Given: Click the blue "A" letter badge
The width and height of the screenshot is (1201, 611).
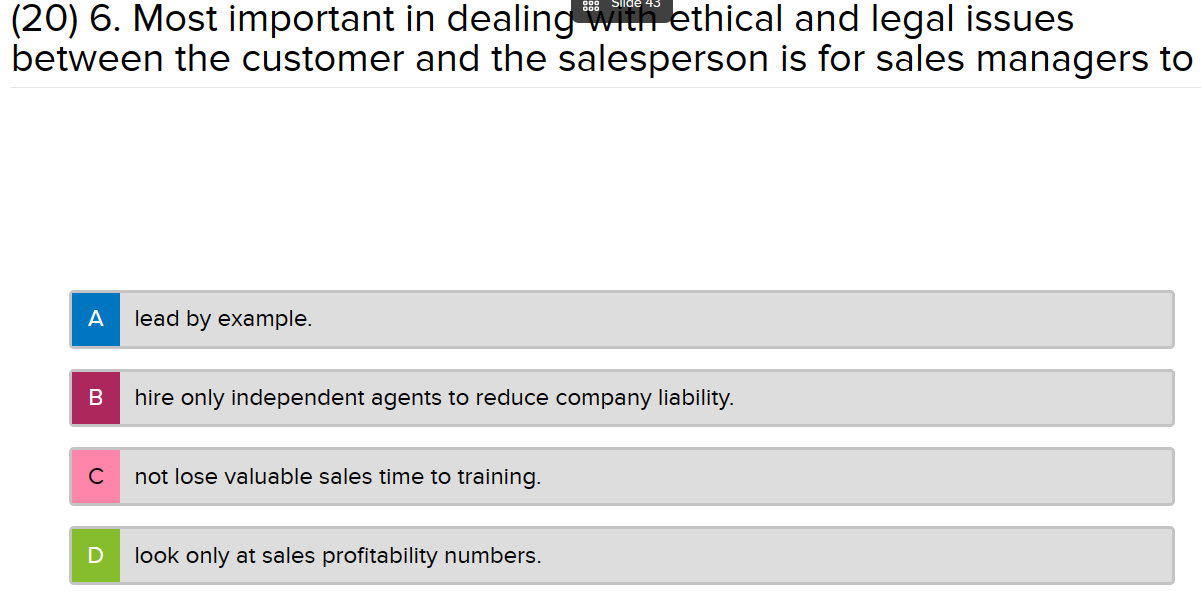Looking at the screenshot, I should tap(95, 319).
